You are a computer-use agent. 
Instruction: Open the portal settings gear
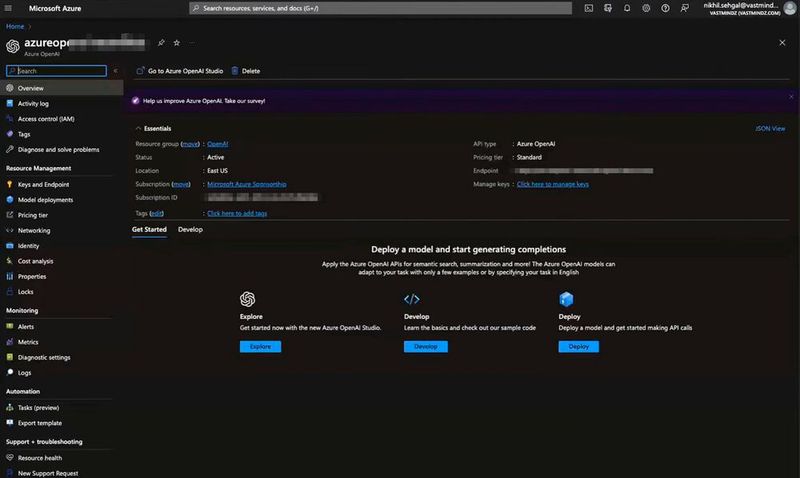click(646, 8)
